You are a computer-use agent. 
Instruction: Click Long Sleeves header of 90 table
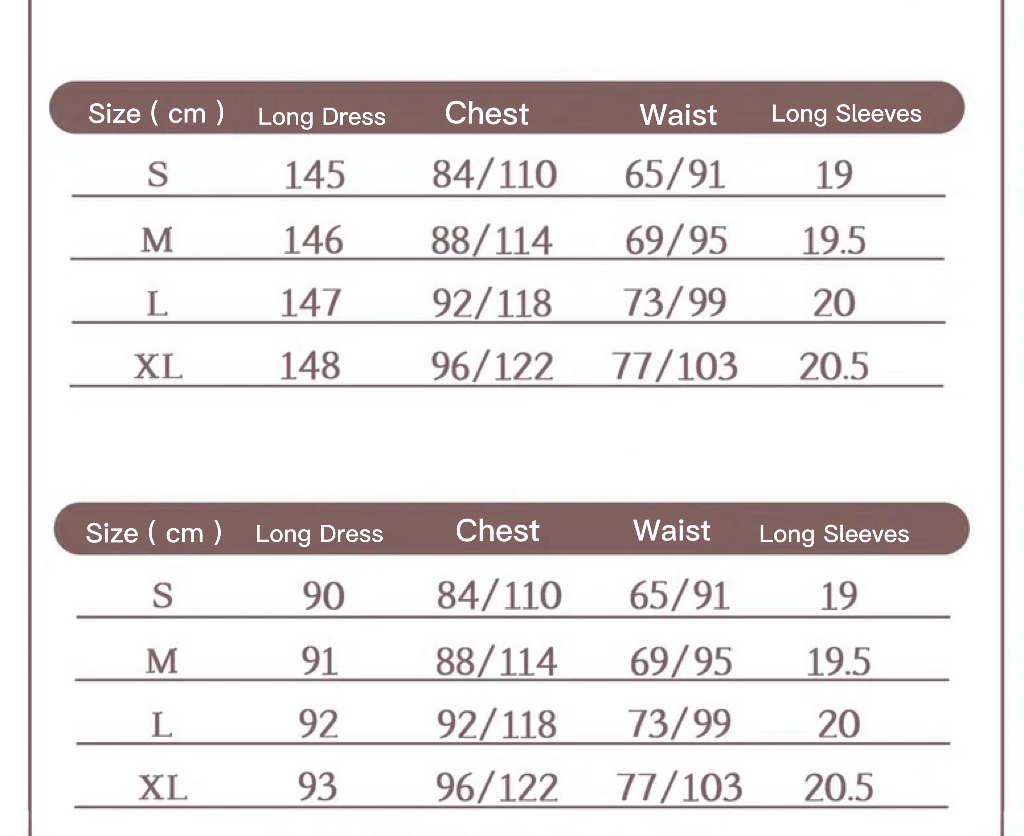point(834,534)
